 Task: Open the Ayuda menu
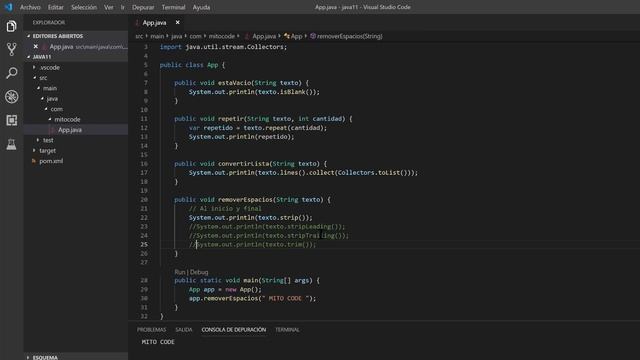(x=201, y=7)
